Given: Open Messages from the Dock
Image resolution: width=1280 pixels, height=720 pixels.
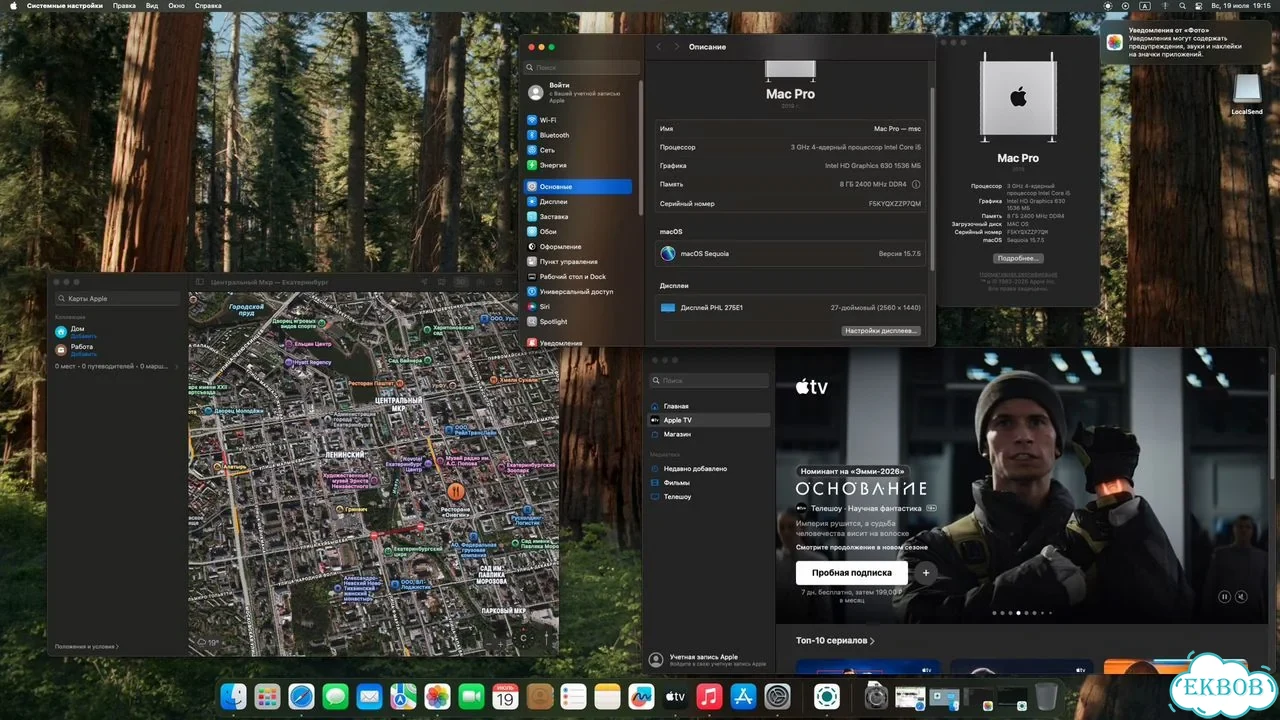Looking at the screenshot, I should pos(335,696).
